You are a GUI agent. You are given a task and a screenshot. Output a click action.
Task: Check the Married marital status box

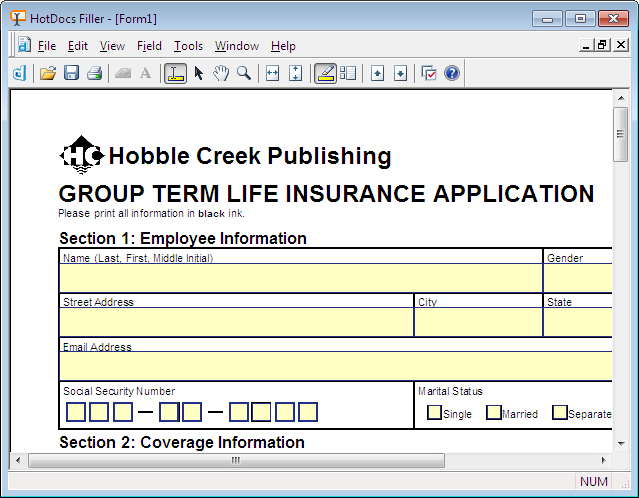click(x=494, y=412)
